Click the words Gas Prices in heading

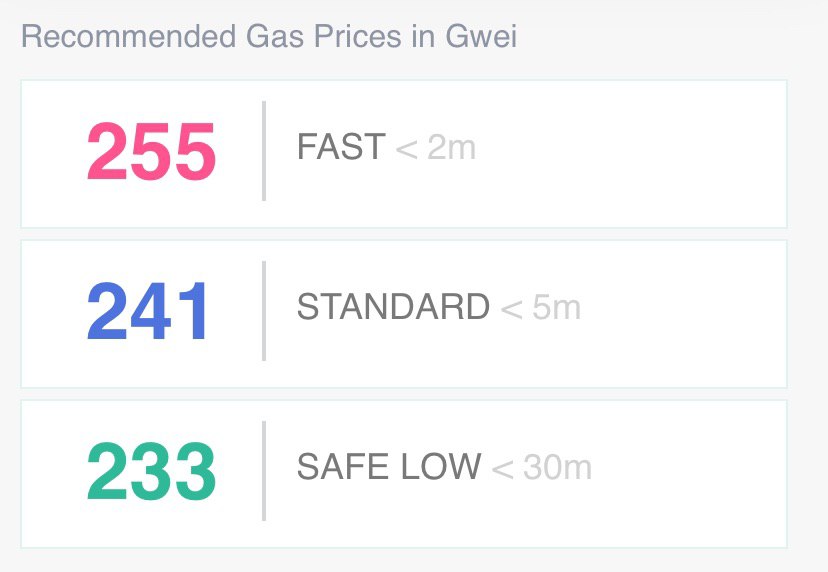324,36
